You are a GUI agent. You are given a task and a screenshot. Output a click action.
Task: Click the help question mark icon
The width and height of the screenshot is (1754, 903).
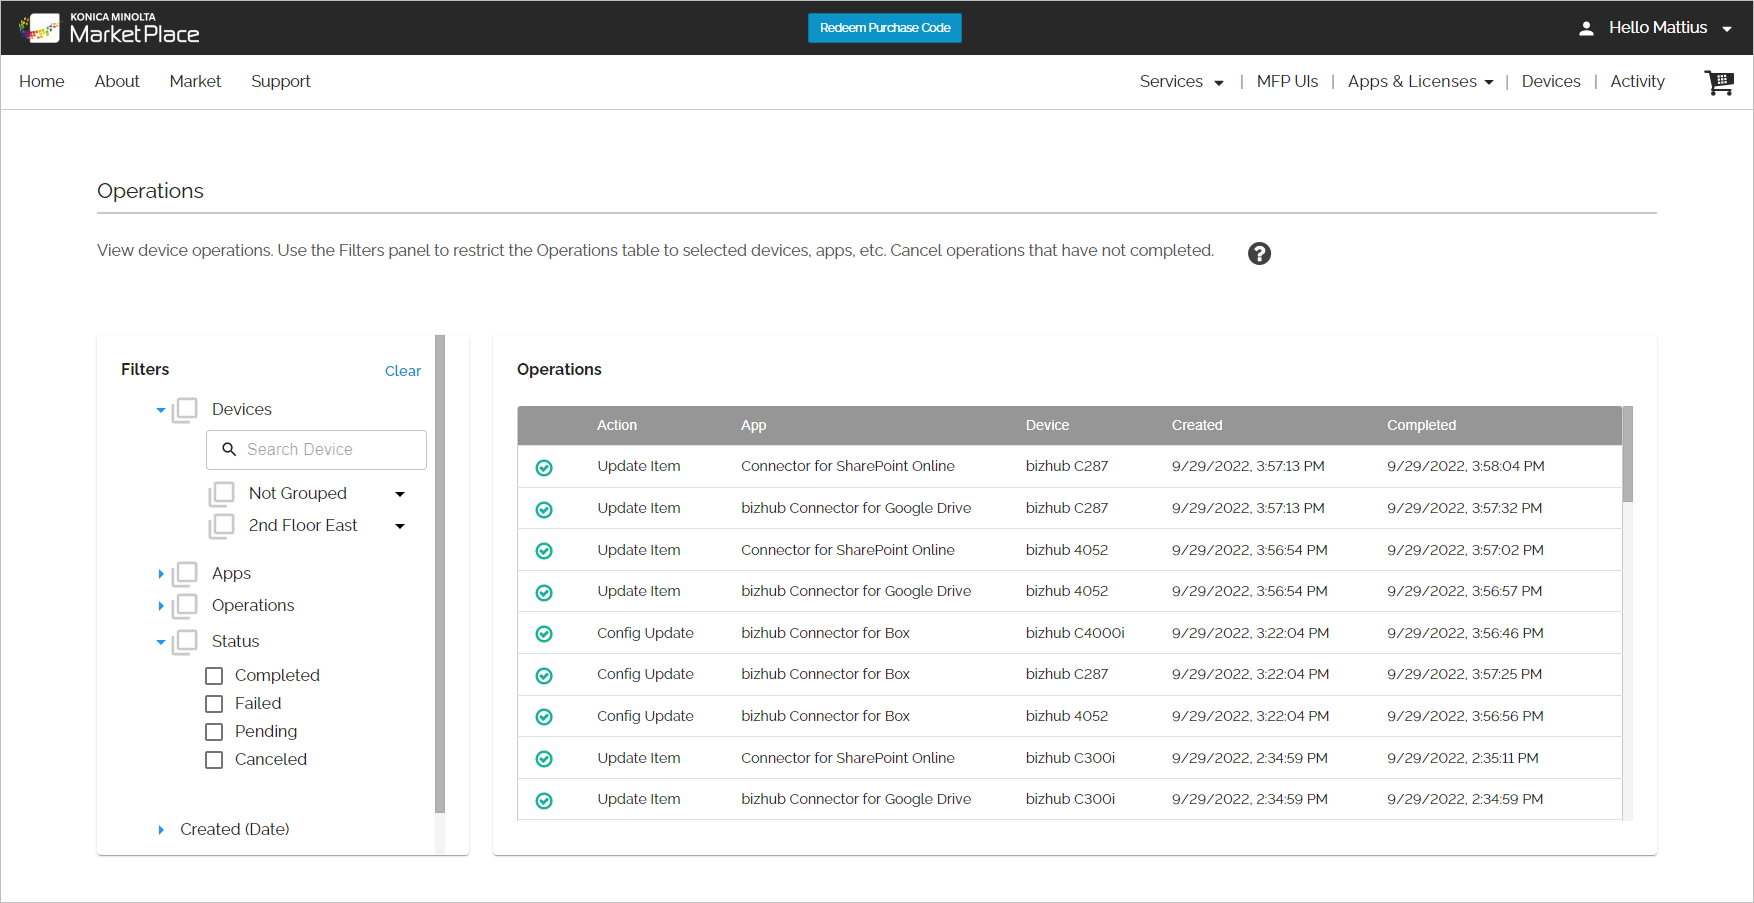(1259, 253)
